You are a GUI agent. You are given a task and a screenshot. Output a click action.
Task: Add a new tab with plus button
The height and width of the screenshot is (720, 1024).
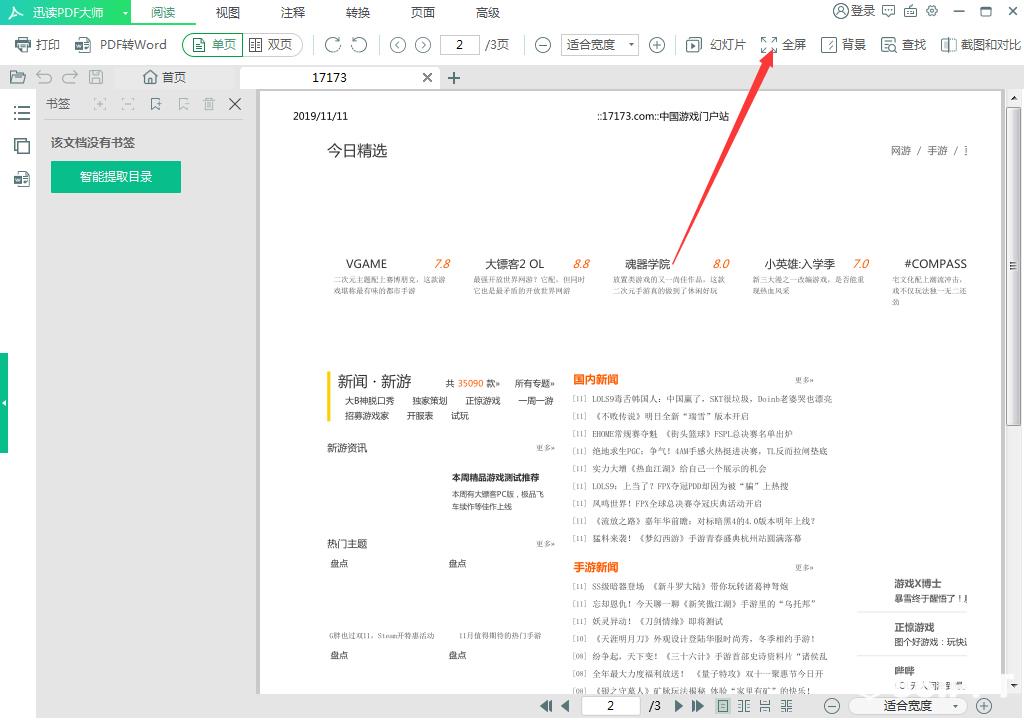(x=454, y=78)
